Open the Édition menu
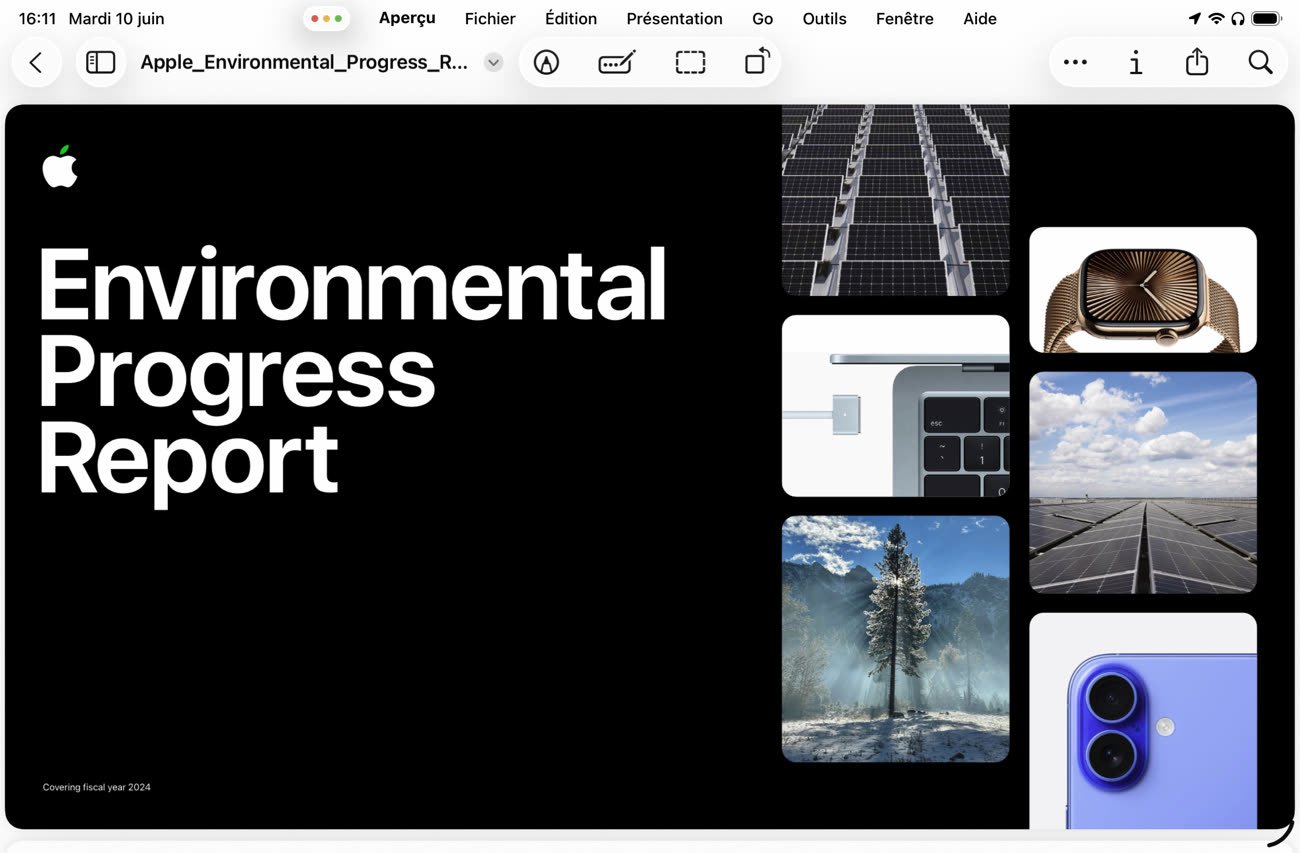This screenshot has height=853, width=1300. pos(571,19)
